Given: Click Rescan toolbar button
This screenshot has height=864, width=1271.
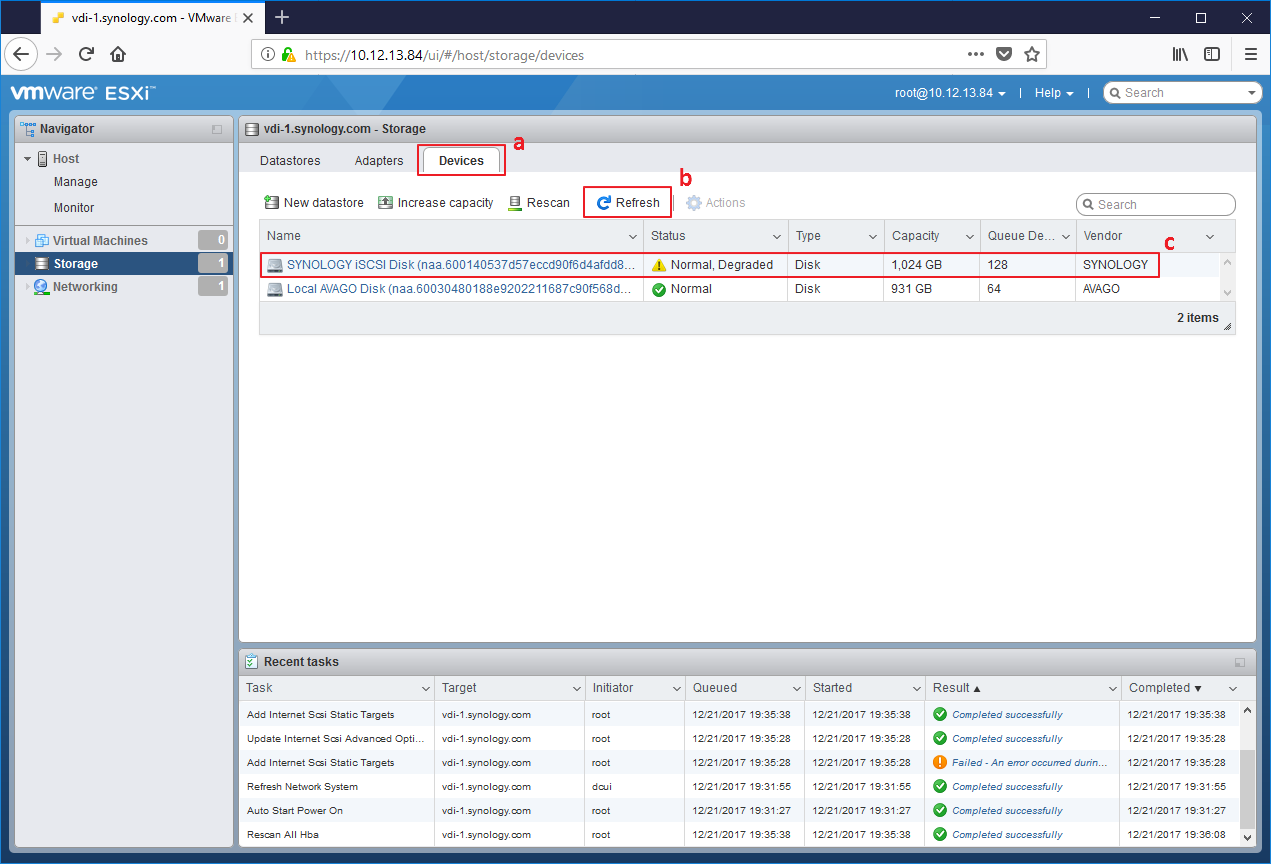Looking at the screenshot, I should click(x=539, y=203).
